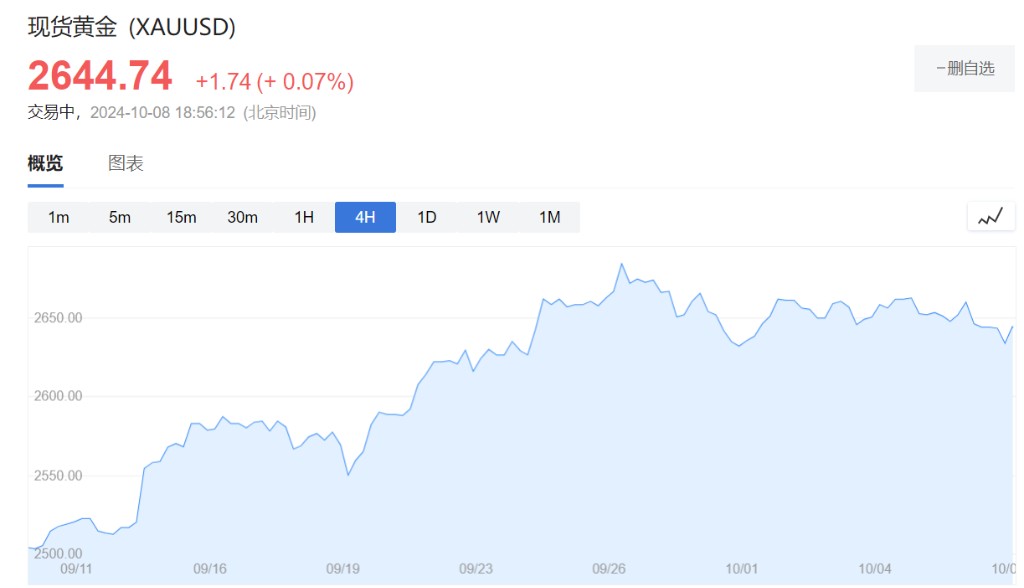Click the 2644.74 current price

click(100, 76)
